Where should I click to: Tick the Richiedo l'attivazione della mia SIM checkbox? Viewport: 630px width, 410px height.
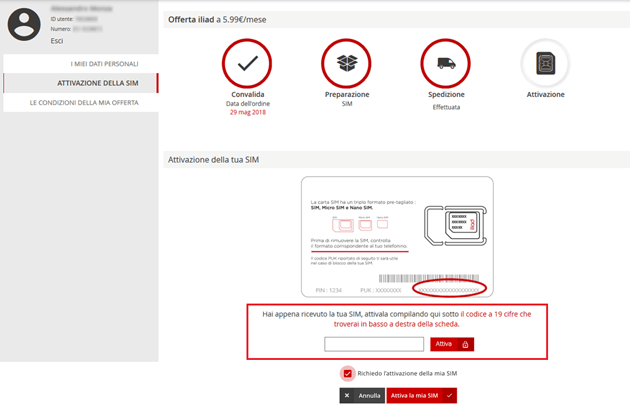pos(347,373)
